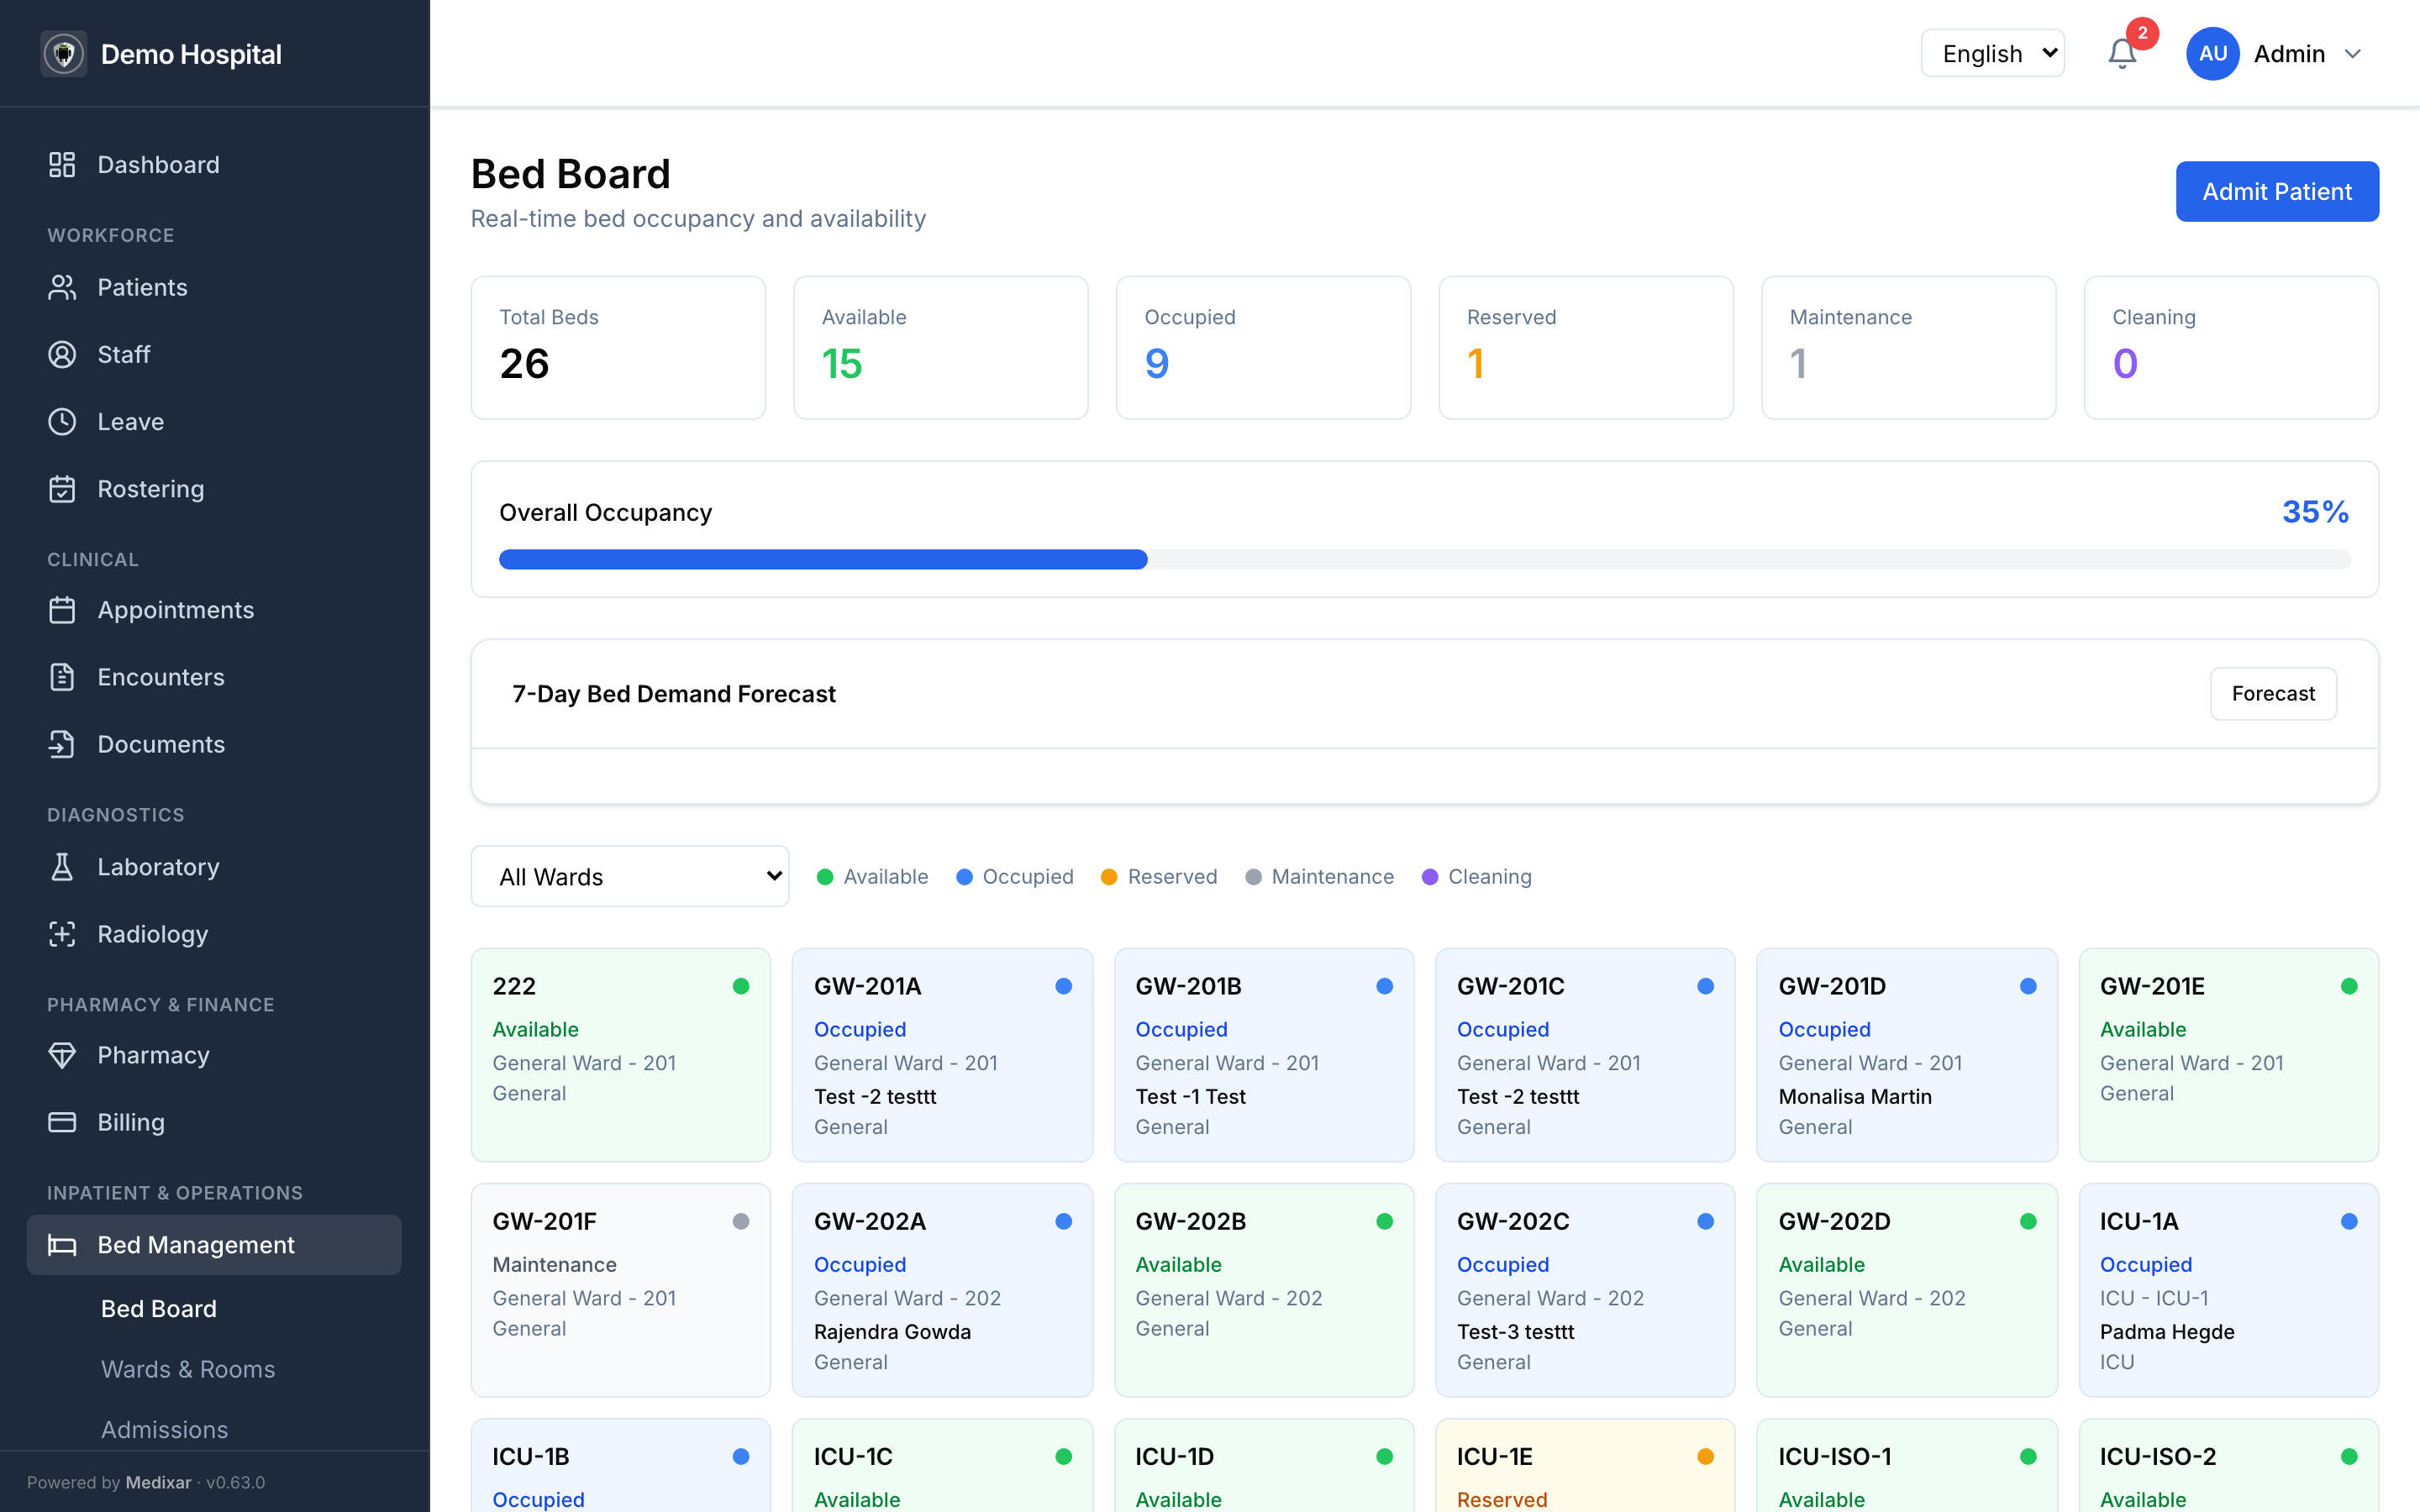
Task: Select bed card GW-201B
Action: [1264, 1055]
